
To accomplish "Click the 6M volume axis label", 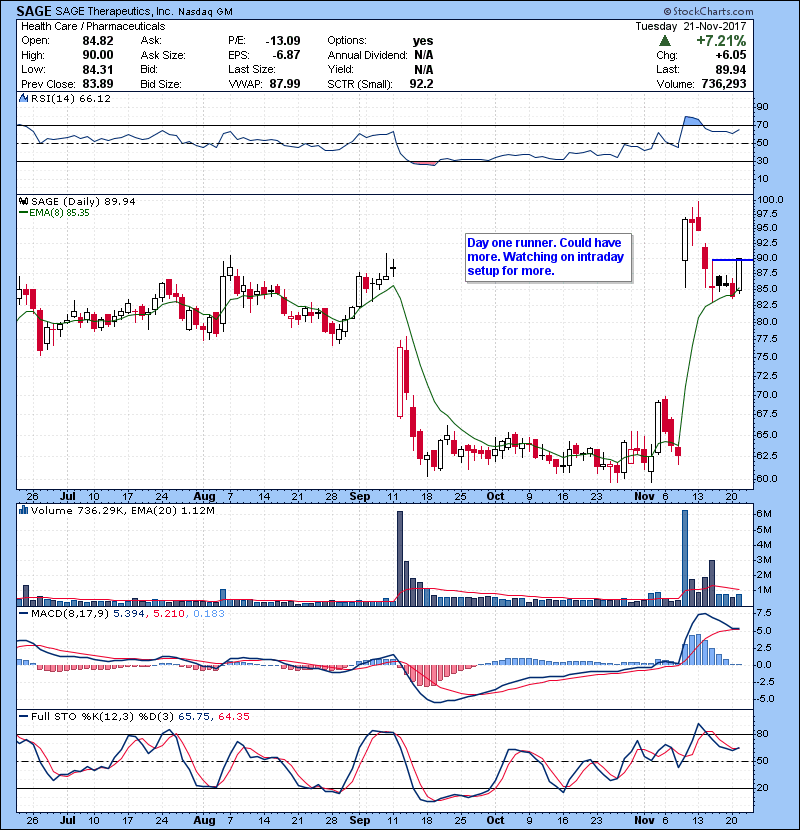I will [x=764, y=514].
